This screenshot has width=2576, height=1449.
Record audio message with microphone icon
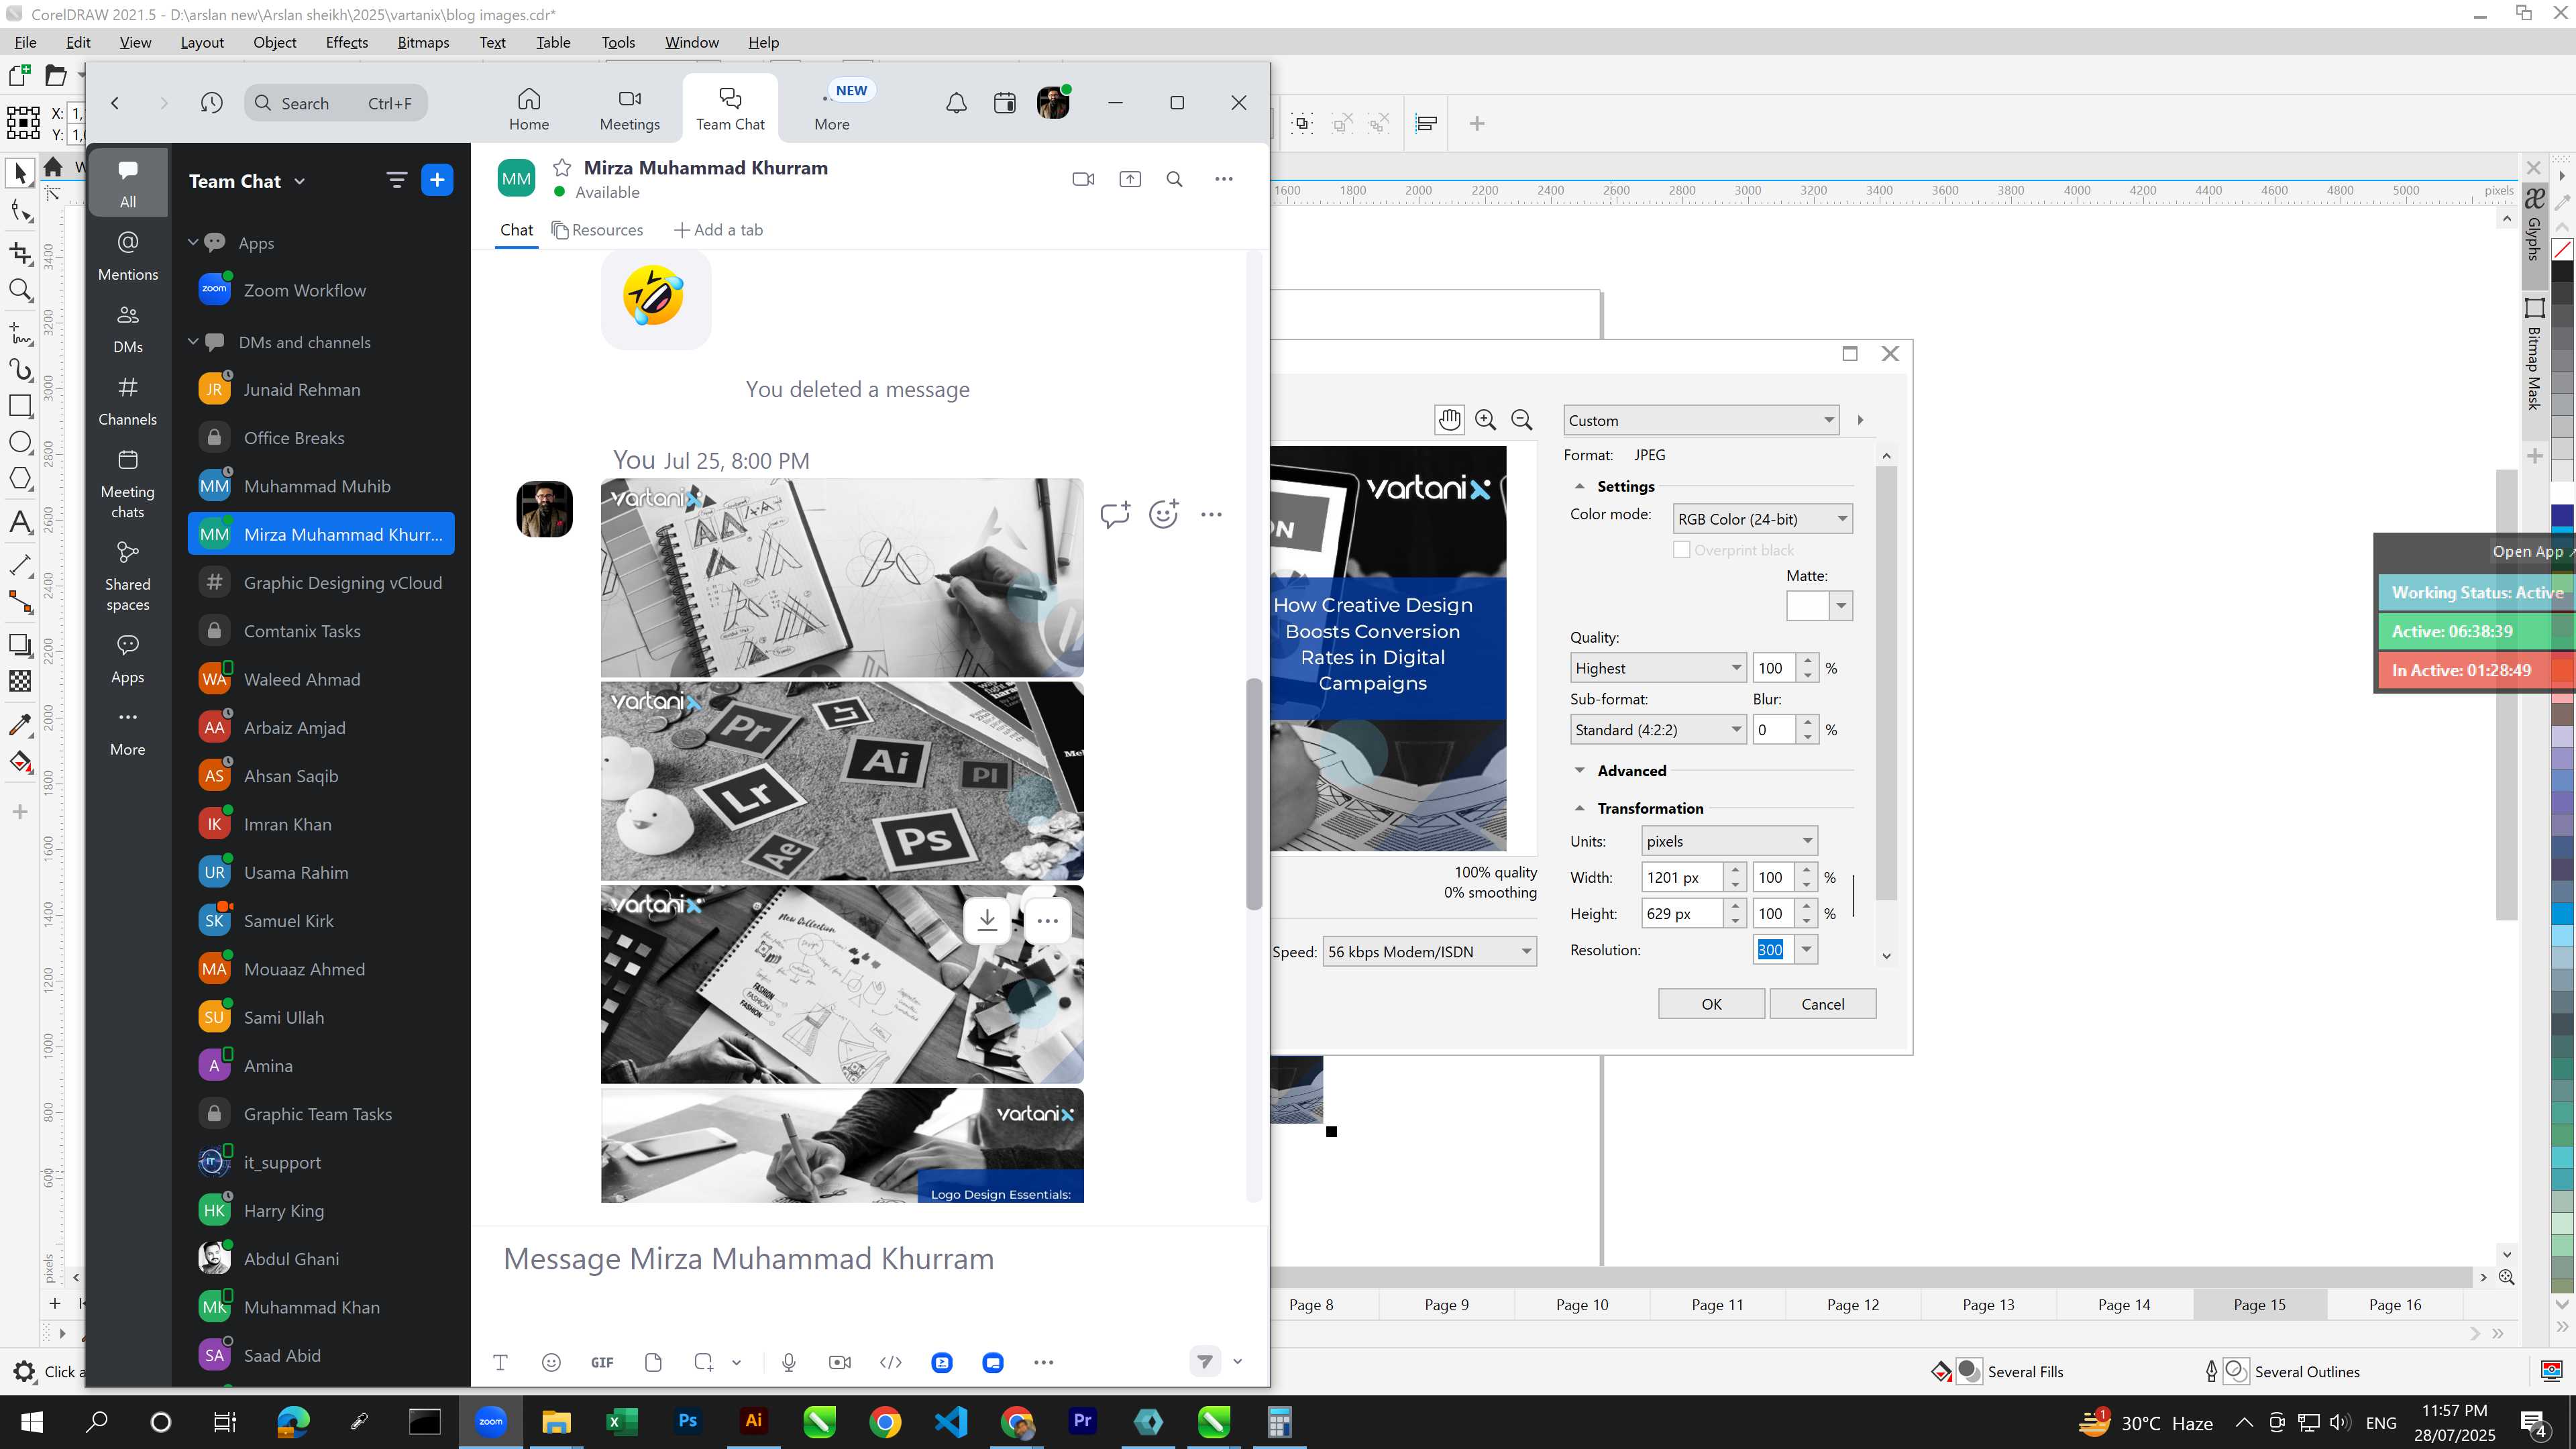pyautogui.click(x=789, y=1362)
